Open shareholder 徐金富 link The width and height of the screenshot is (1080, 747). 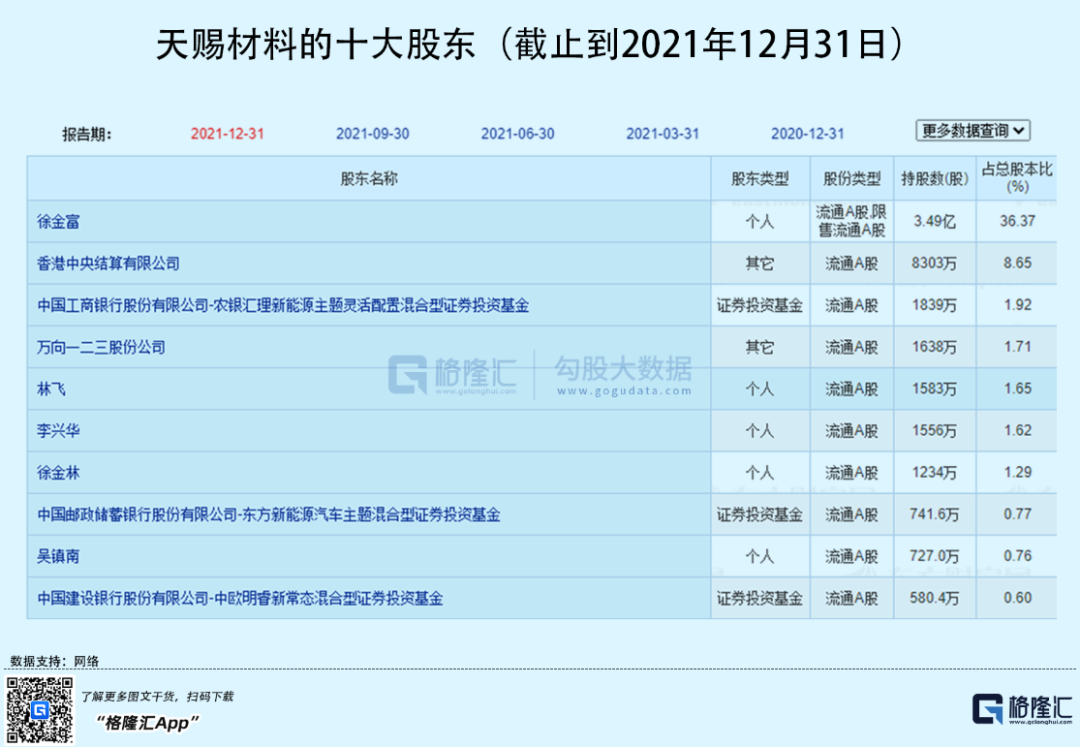(59, 222)
